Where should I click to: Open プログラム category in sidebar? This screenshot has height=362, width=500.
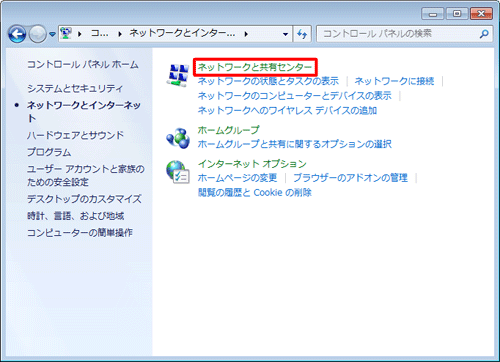49,152
